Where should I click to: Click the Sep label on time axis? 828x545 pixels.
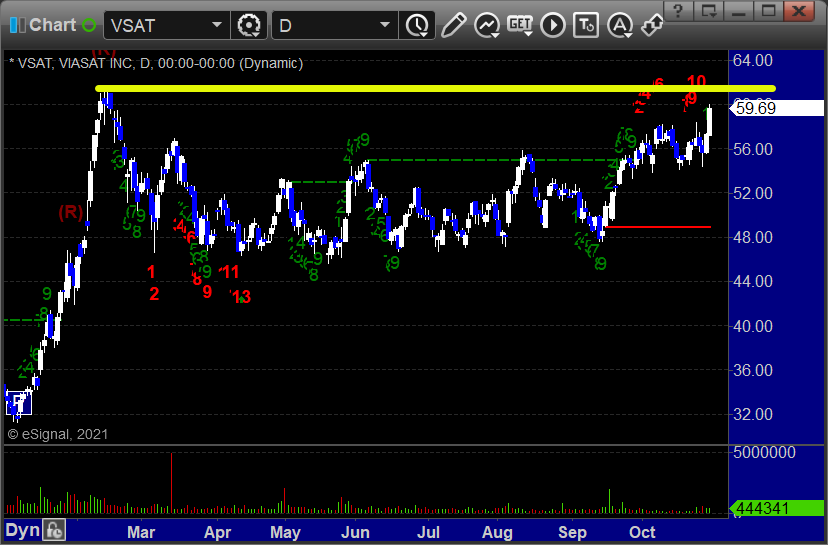coord(572,532)
